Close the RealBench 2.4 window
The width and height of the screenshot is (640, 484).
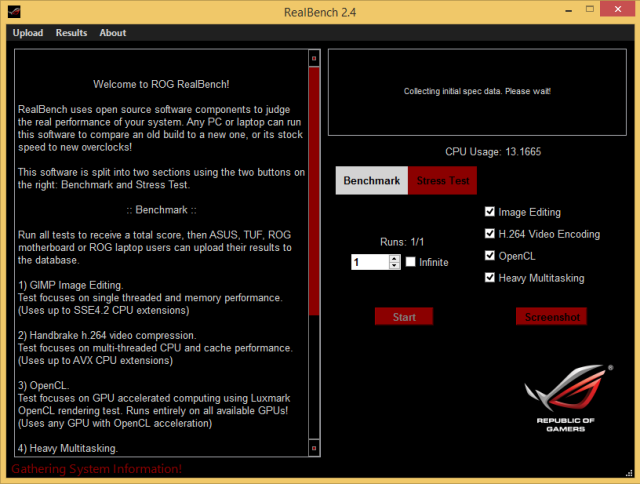[x=618, y=9]
